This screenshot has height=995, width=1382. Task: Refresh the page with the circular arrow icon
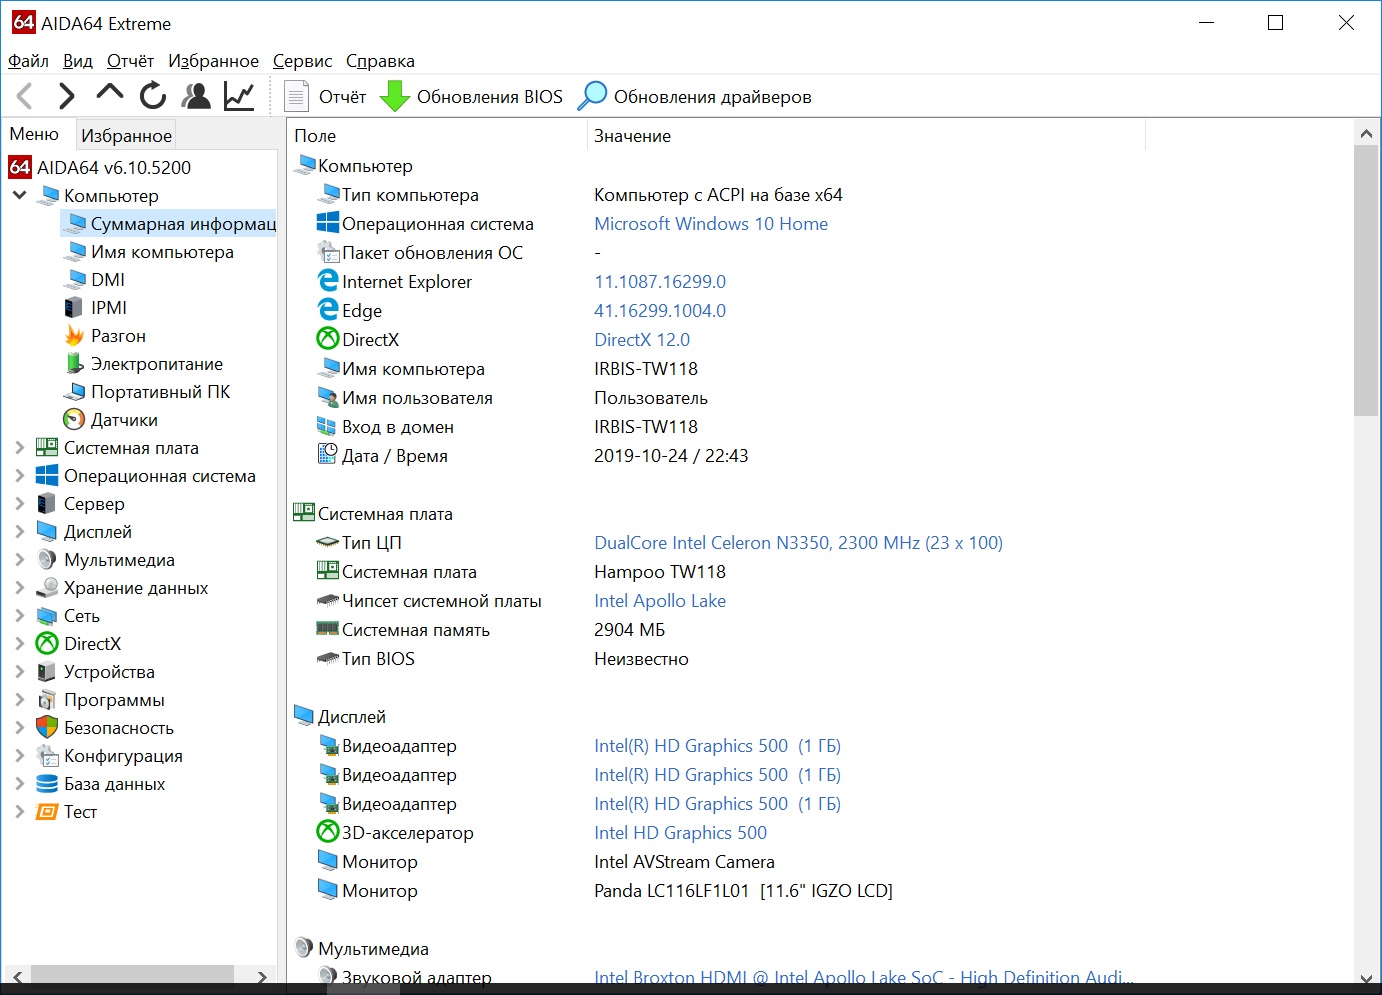(x=152, y=96)
